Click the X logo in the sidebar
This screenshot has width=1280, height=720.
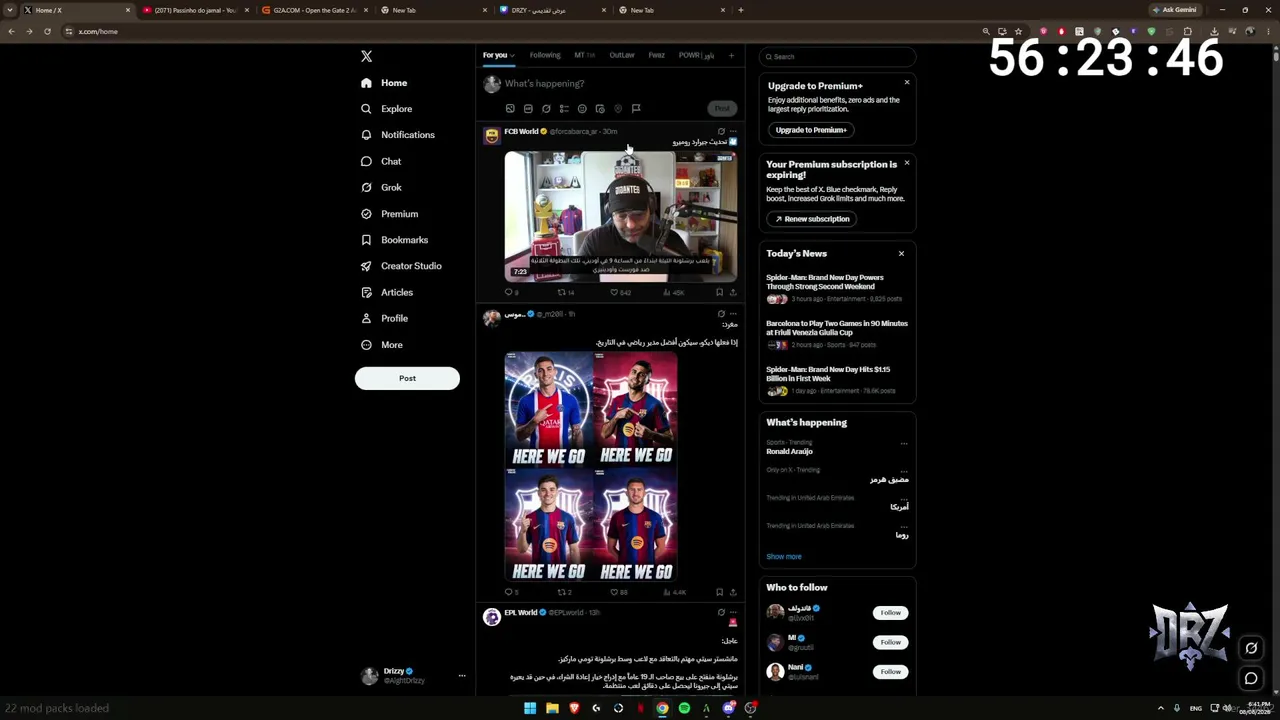click(x=366, y=57)
